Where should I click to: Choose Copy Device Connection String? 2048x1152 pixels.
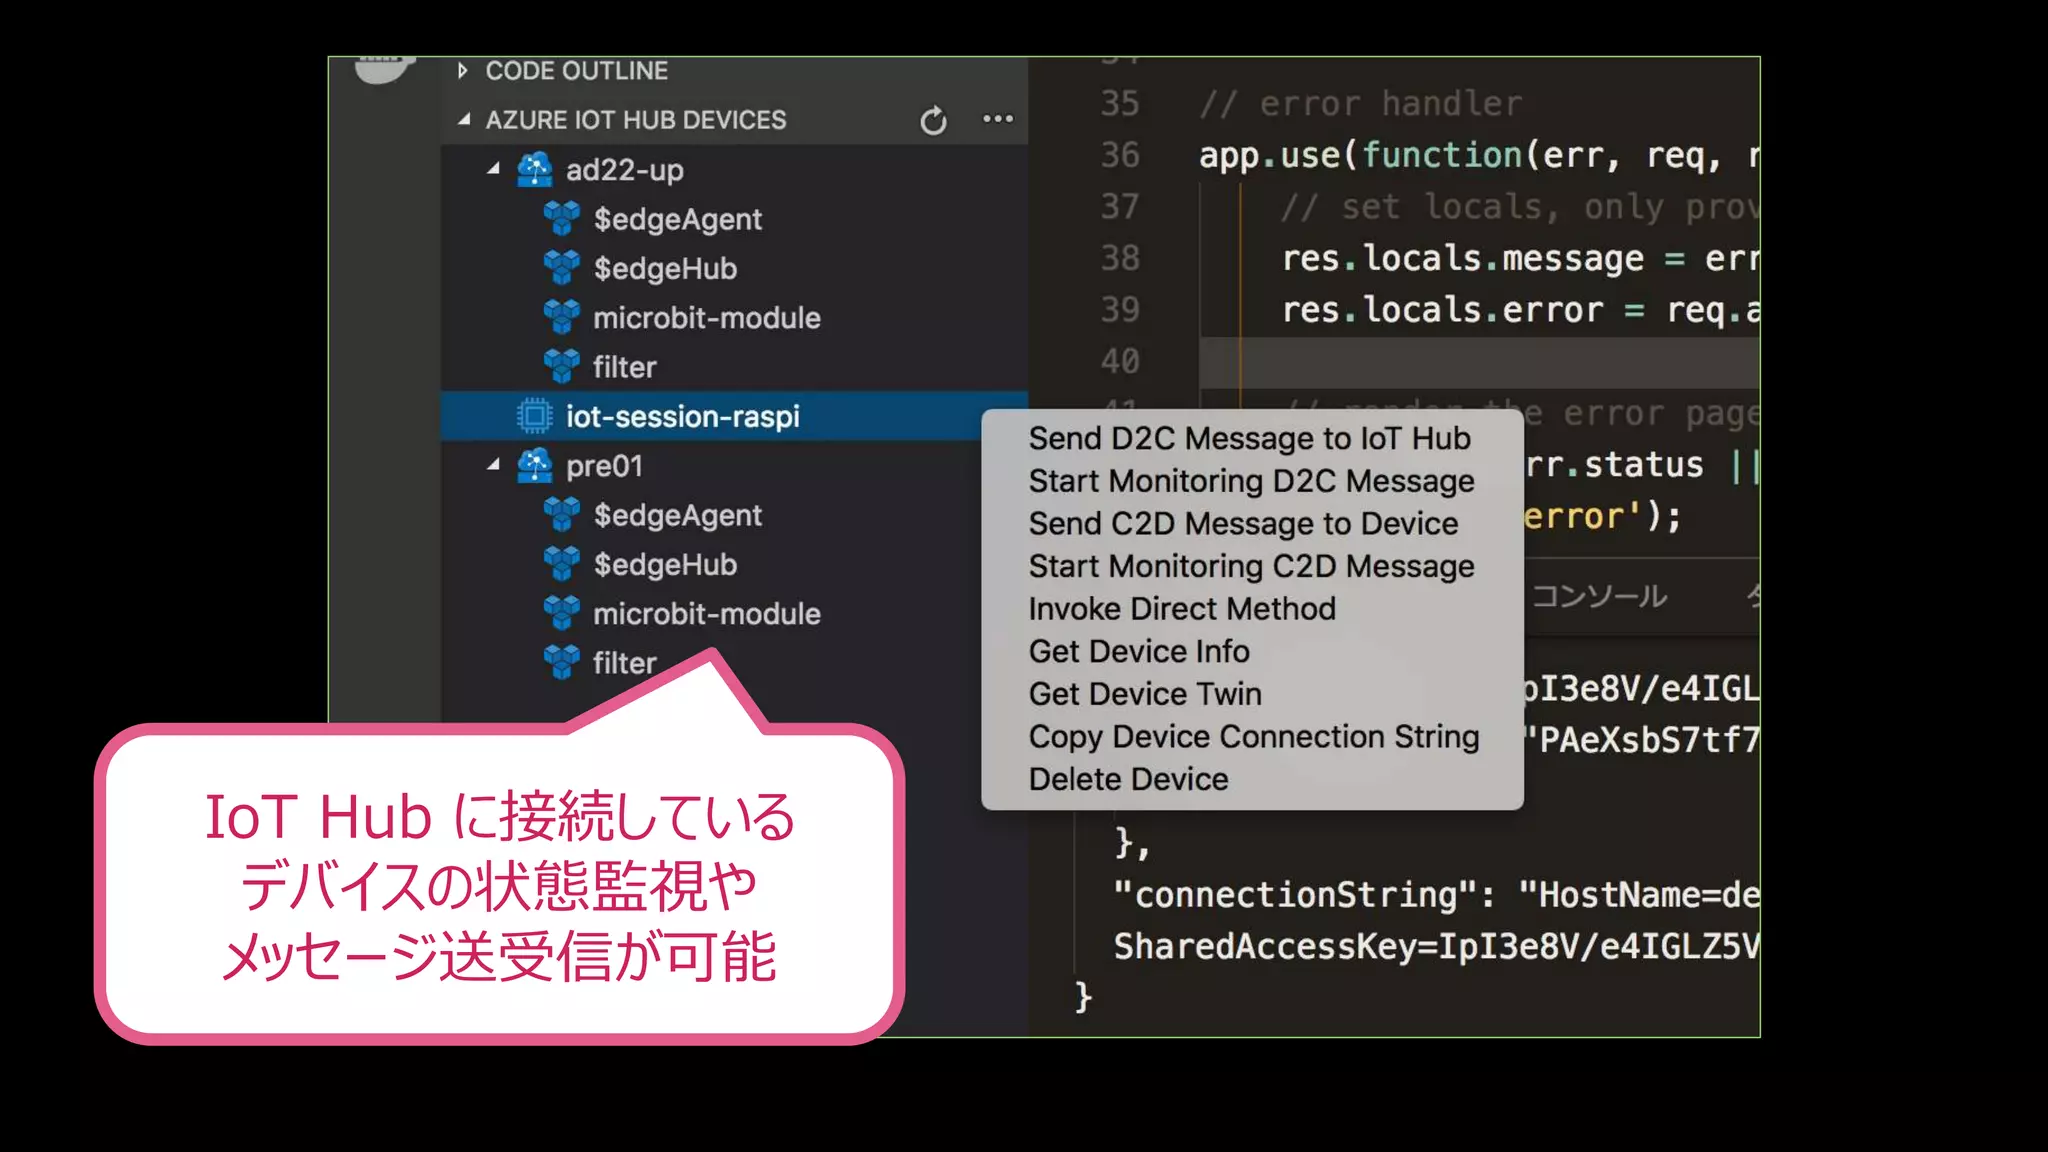pos(1253,737)
